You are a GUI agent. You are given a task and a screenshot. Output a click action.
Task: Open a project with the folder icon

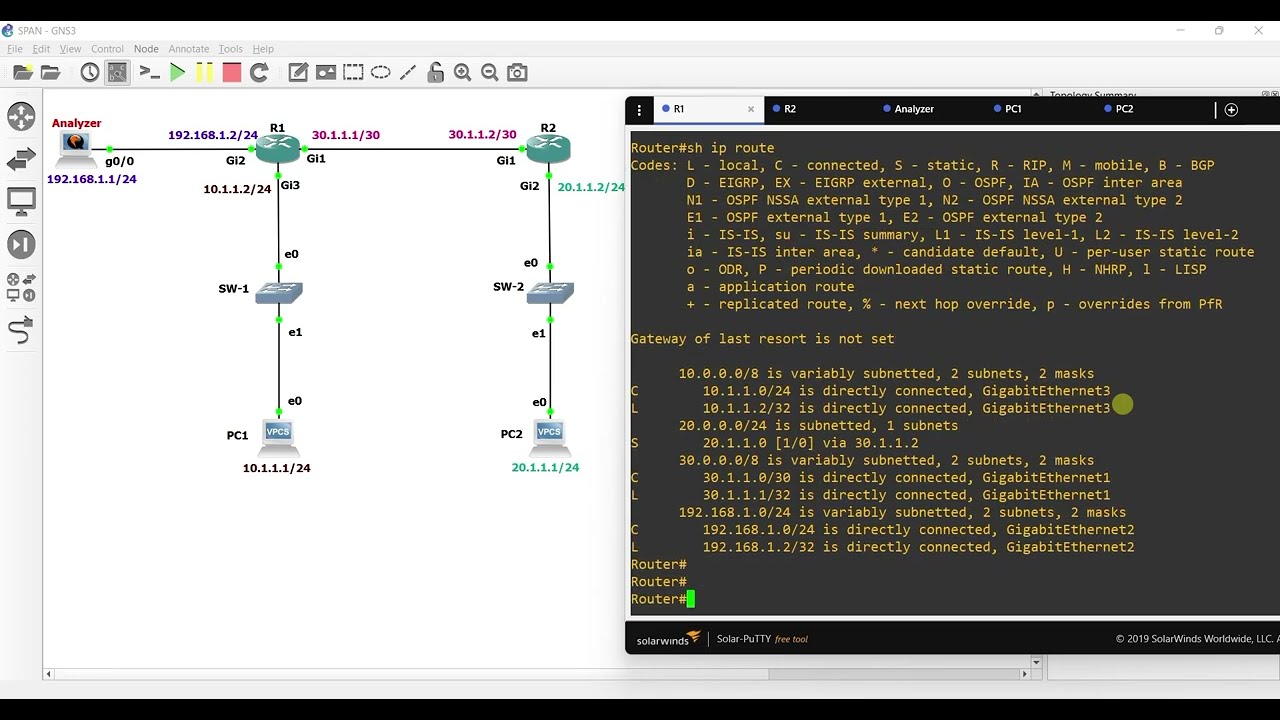[50, 72]
